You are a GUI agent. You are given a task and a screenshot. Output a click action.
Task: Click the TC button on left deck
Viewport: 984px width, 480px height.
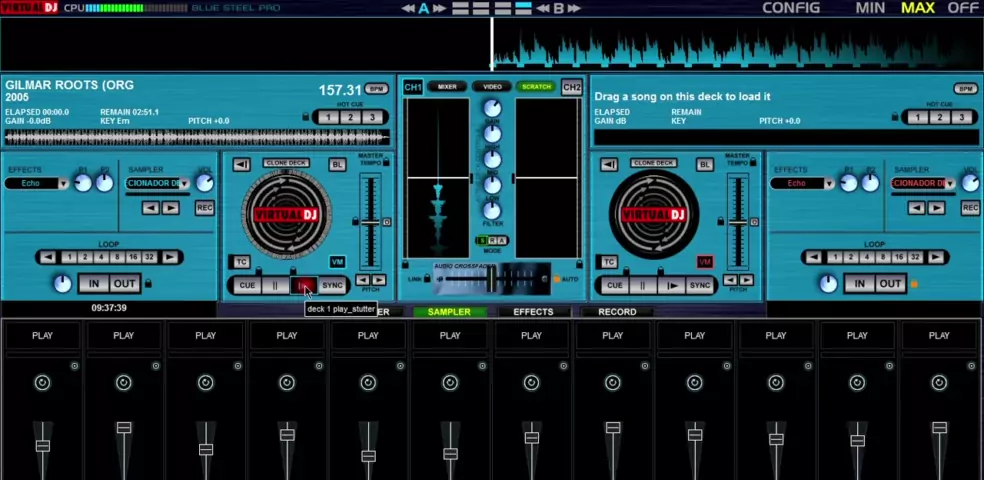click(241, 262)
